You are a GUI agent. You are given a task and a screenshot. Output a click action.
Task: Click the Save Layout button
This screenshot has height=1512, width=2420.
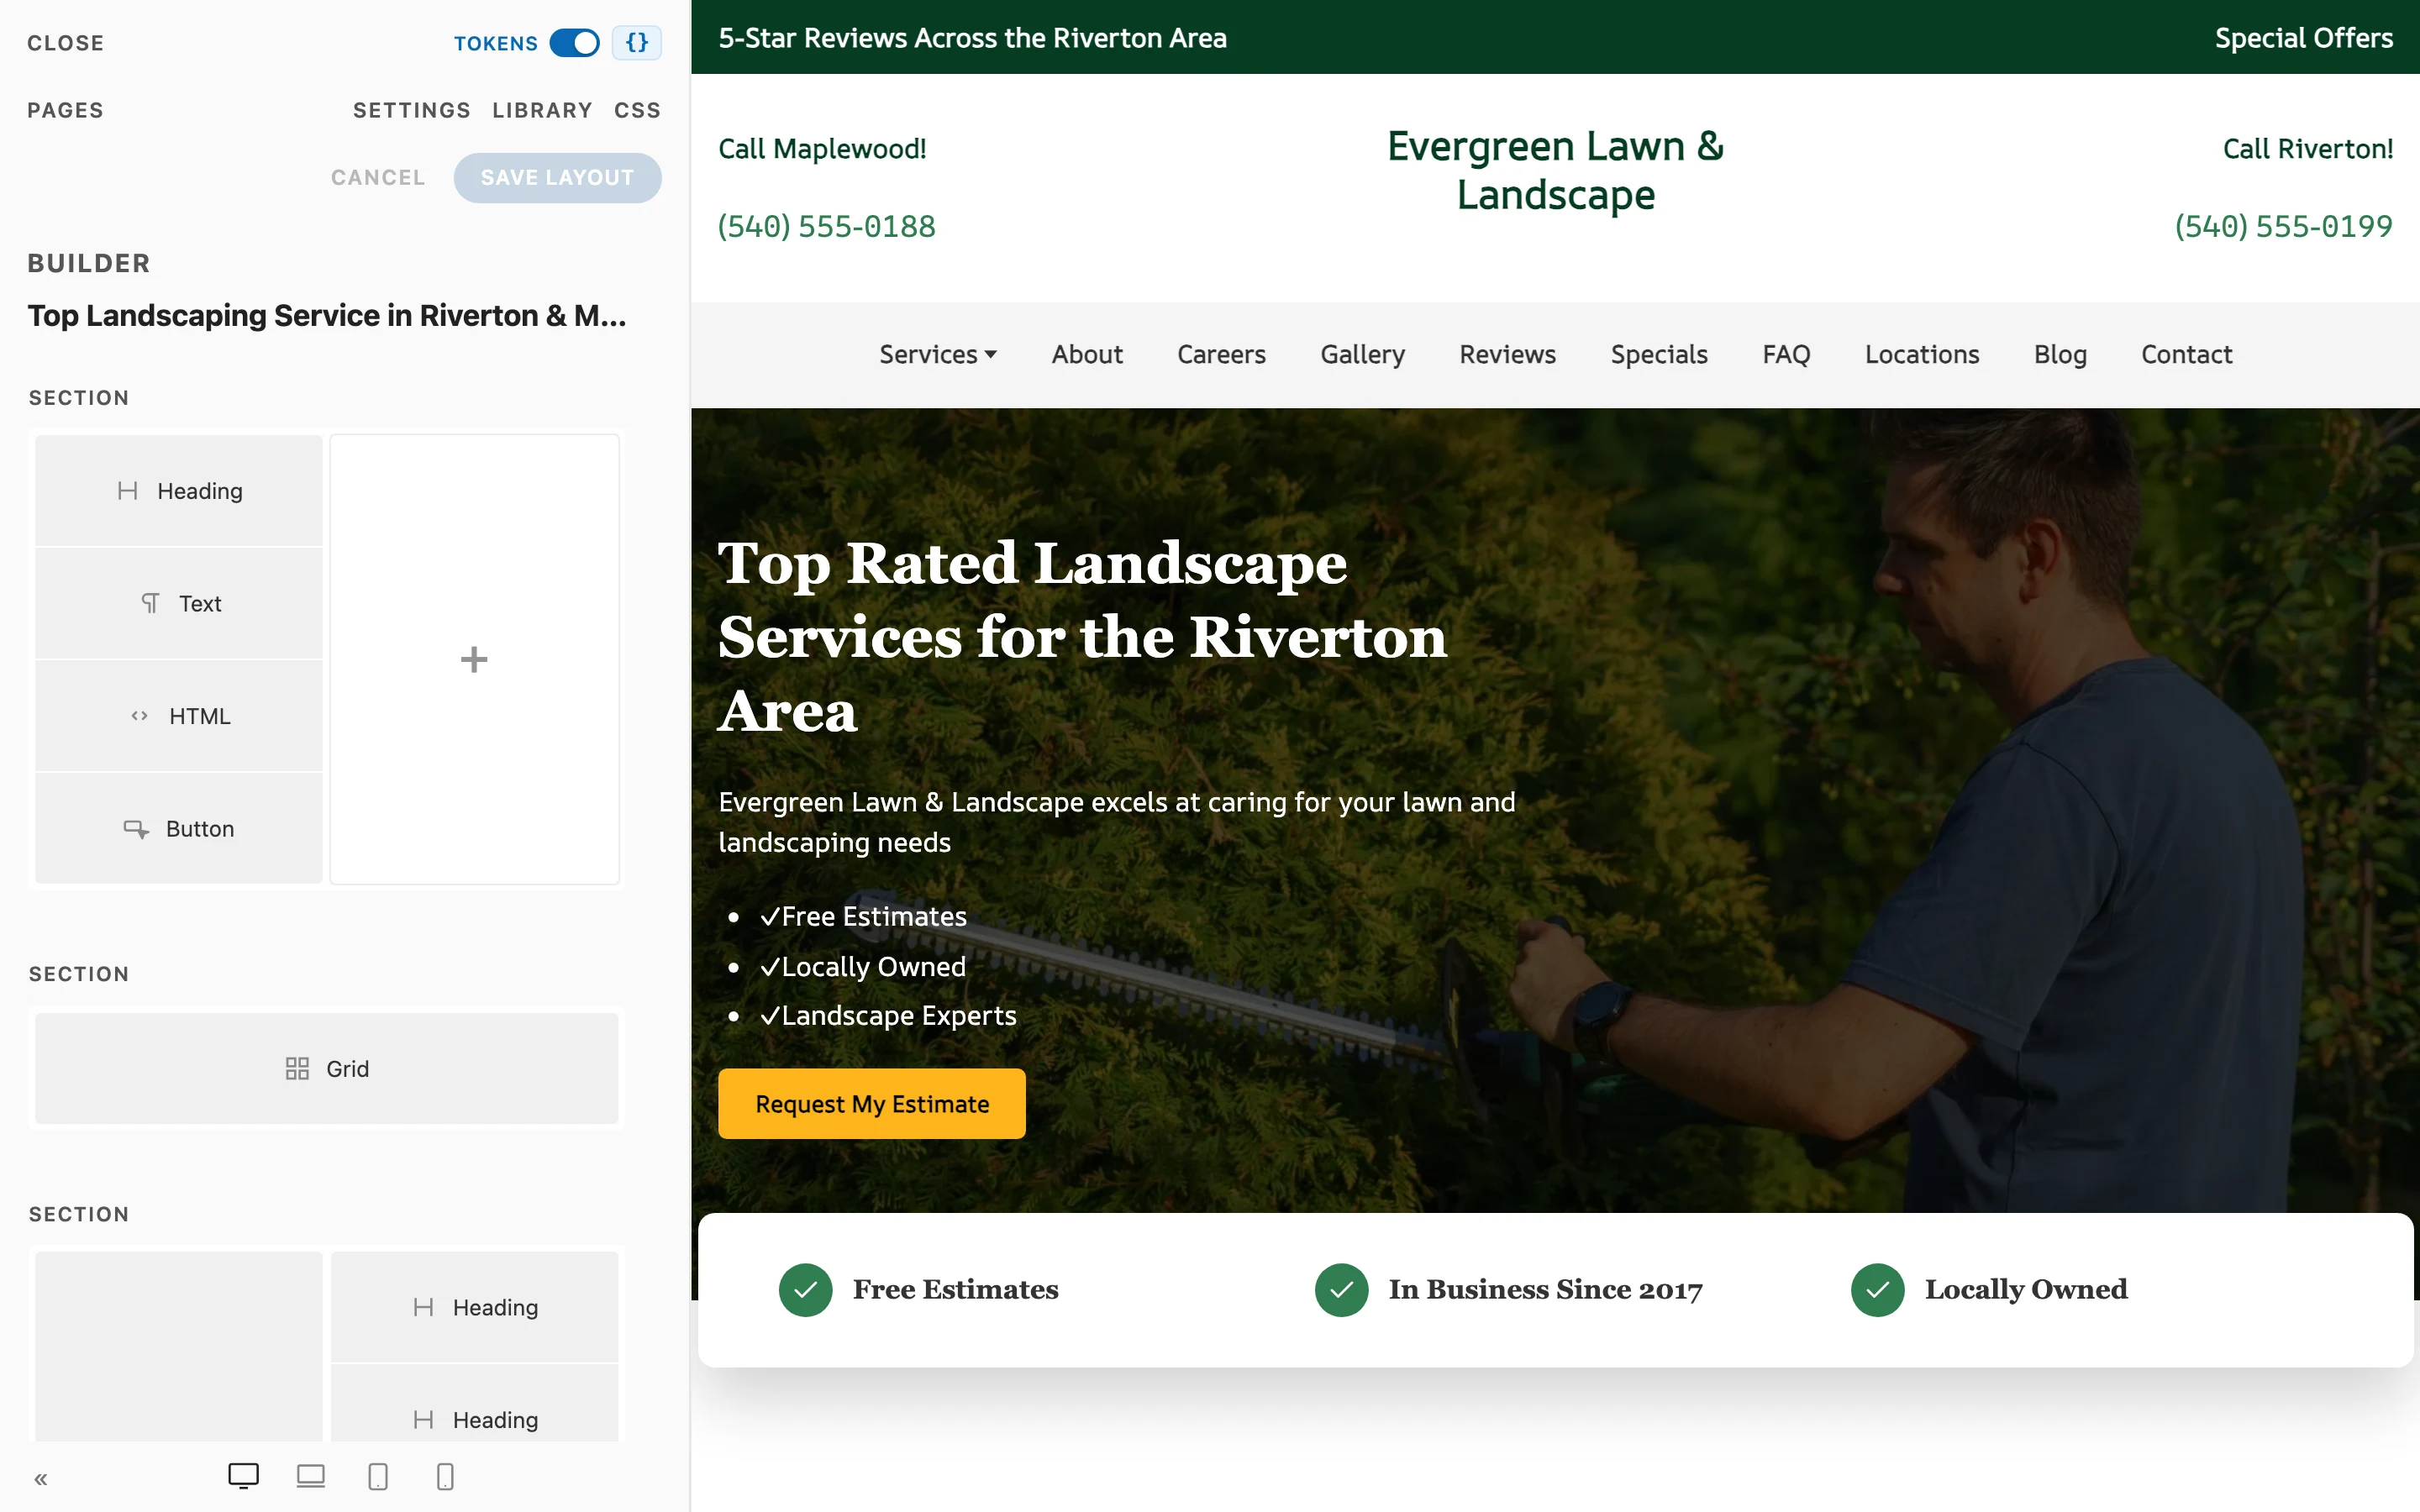(x=557, y=178)
